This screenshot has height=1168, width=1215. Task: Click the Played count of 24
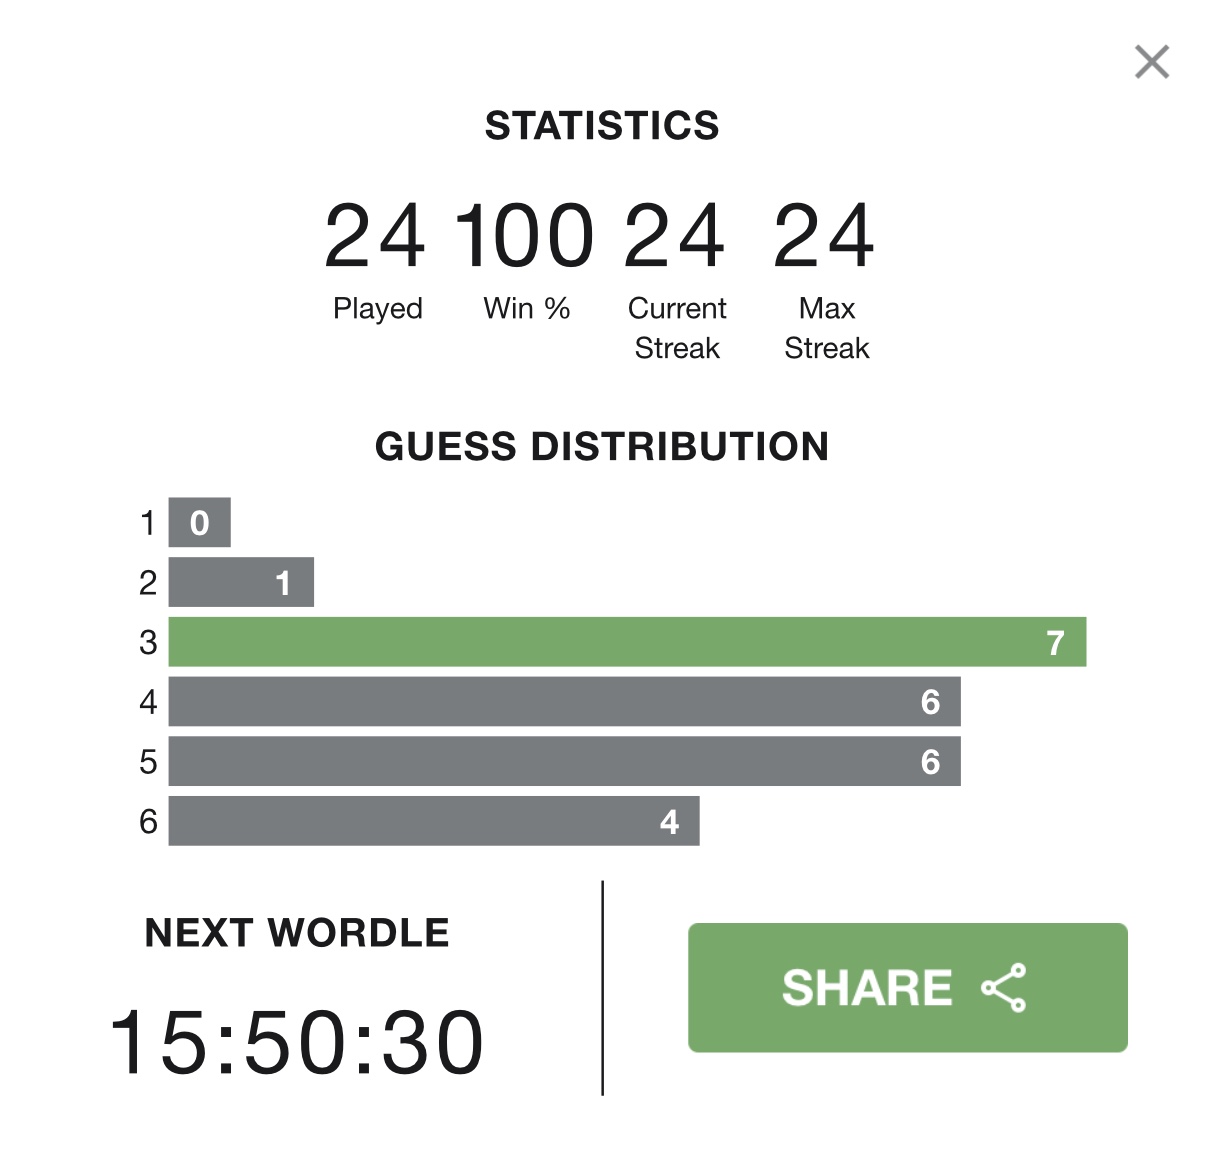pyautogui.click(x=376, y=236)
